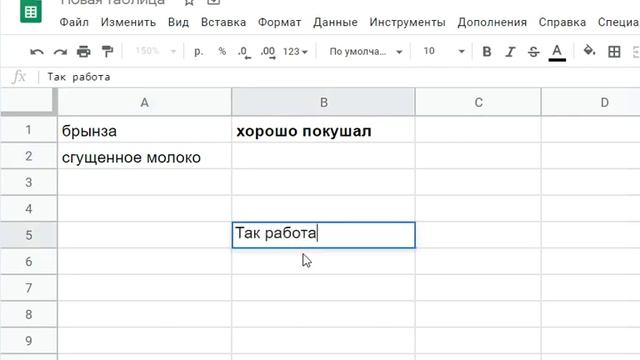The height and width of the screenshot is (360, 640).
Task: Select row 1 header
Action: click(x=29, y=130)
